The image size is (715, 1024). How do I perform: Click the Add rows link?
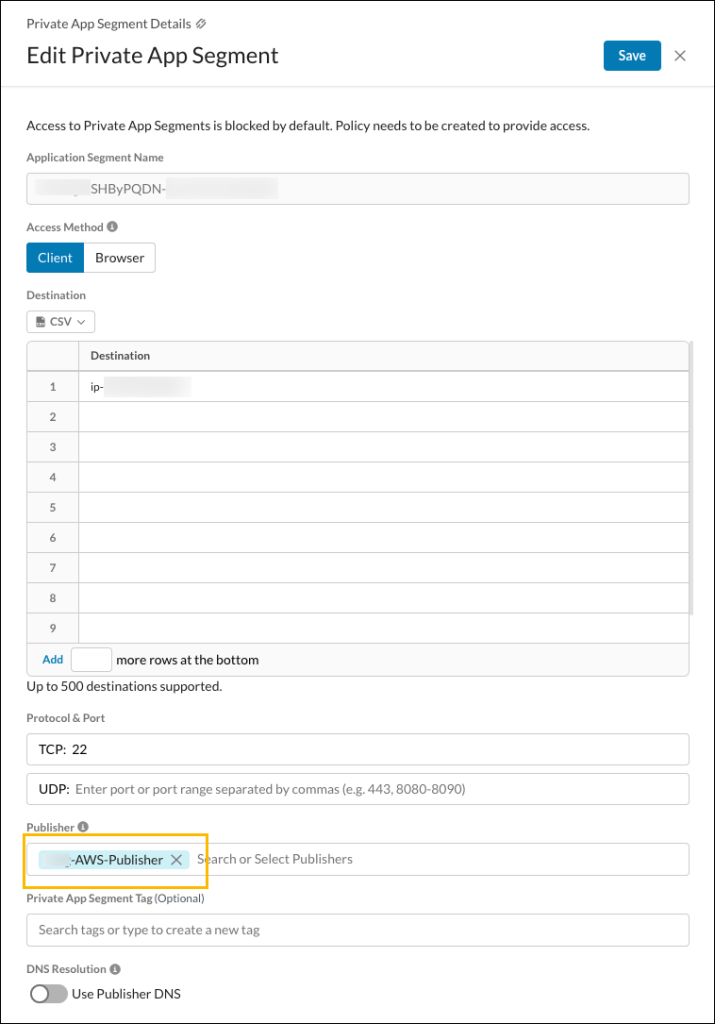pos(53,660)
